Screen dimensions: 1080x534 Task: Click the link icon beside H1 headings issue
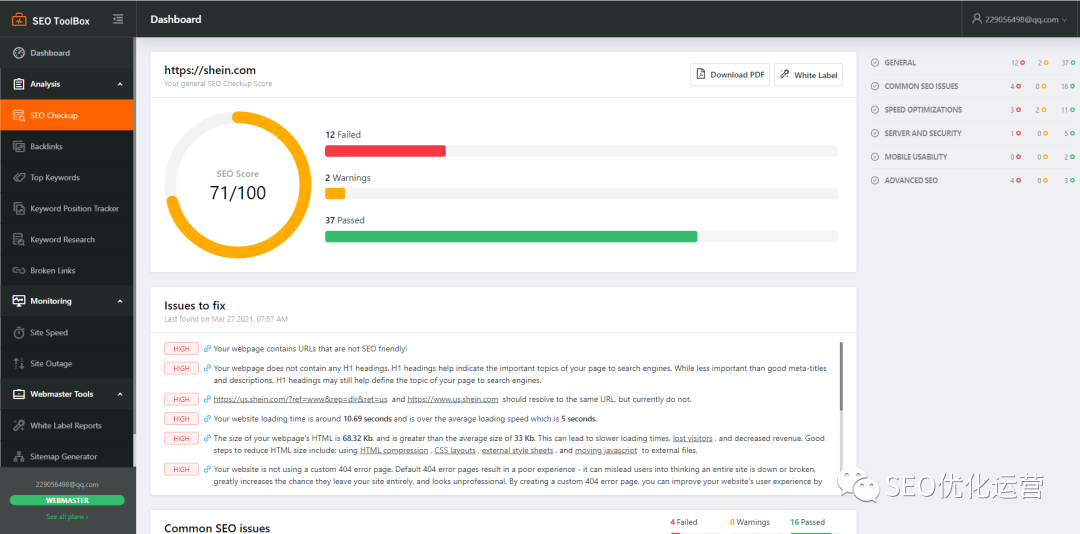pyautogui.click(x=207, y=369)
